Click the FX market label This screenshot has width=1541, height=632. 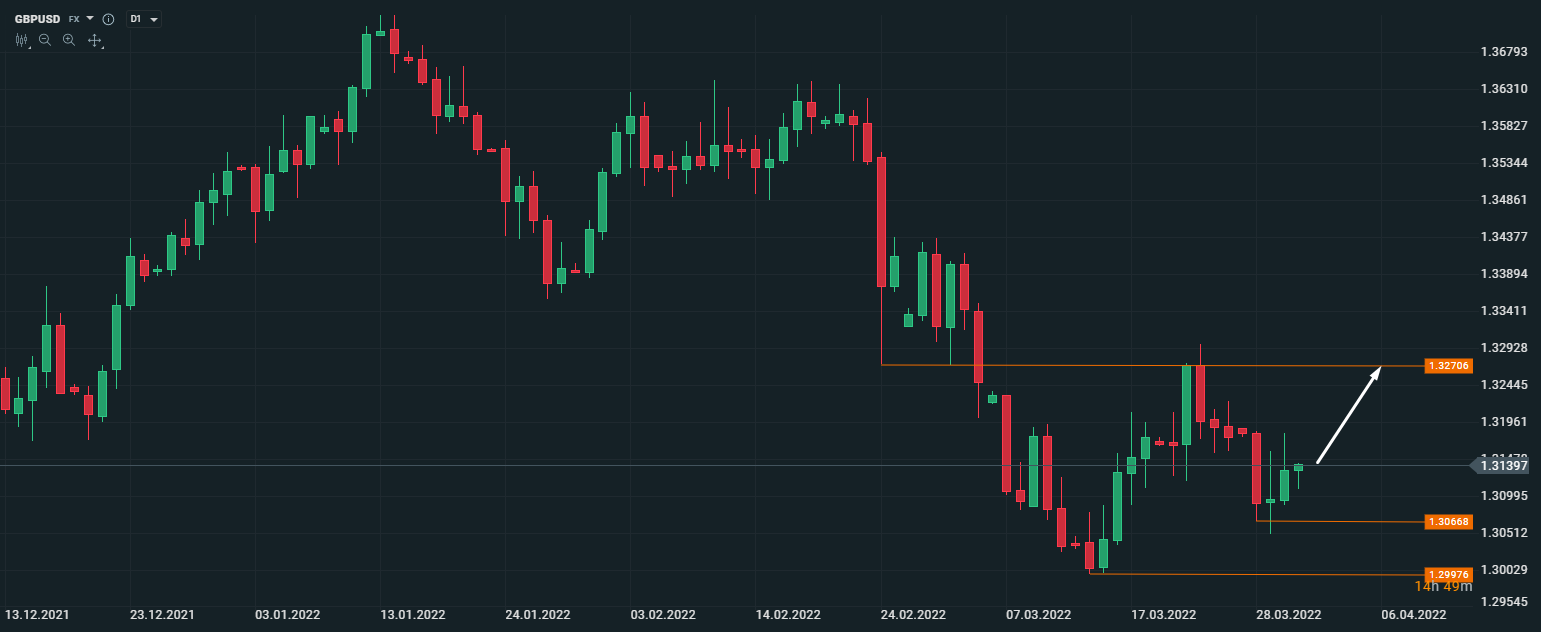[x=74, y=19]
